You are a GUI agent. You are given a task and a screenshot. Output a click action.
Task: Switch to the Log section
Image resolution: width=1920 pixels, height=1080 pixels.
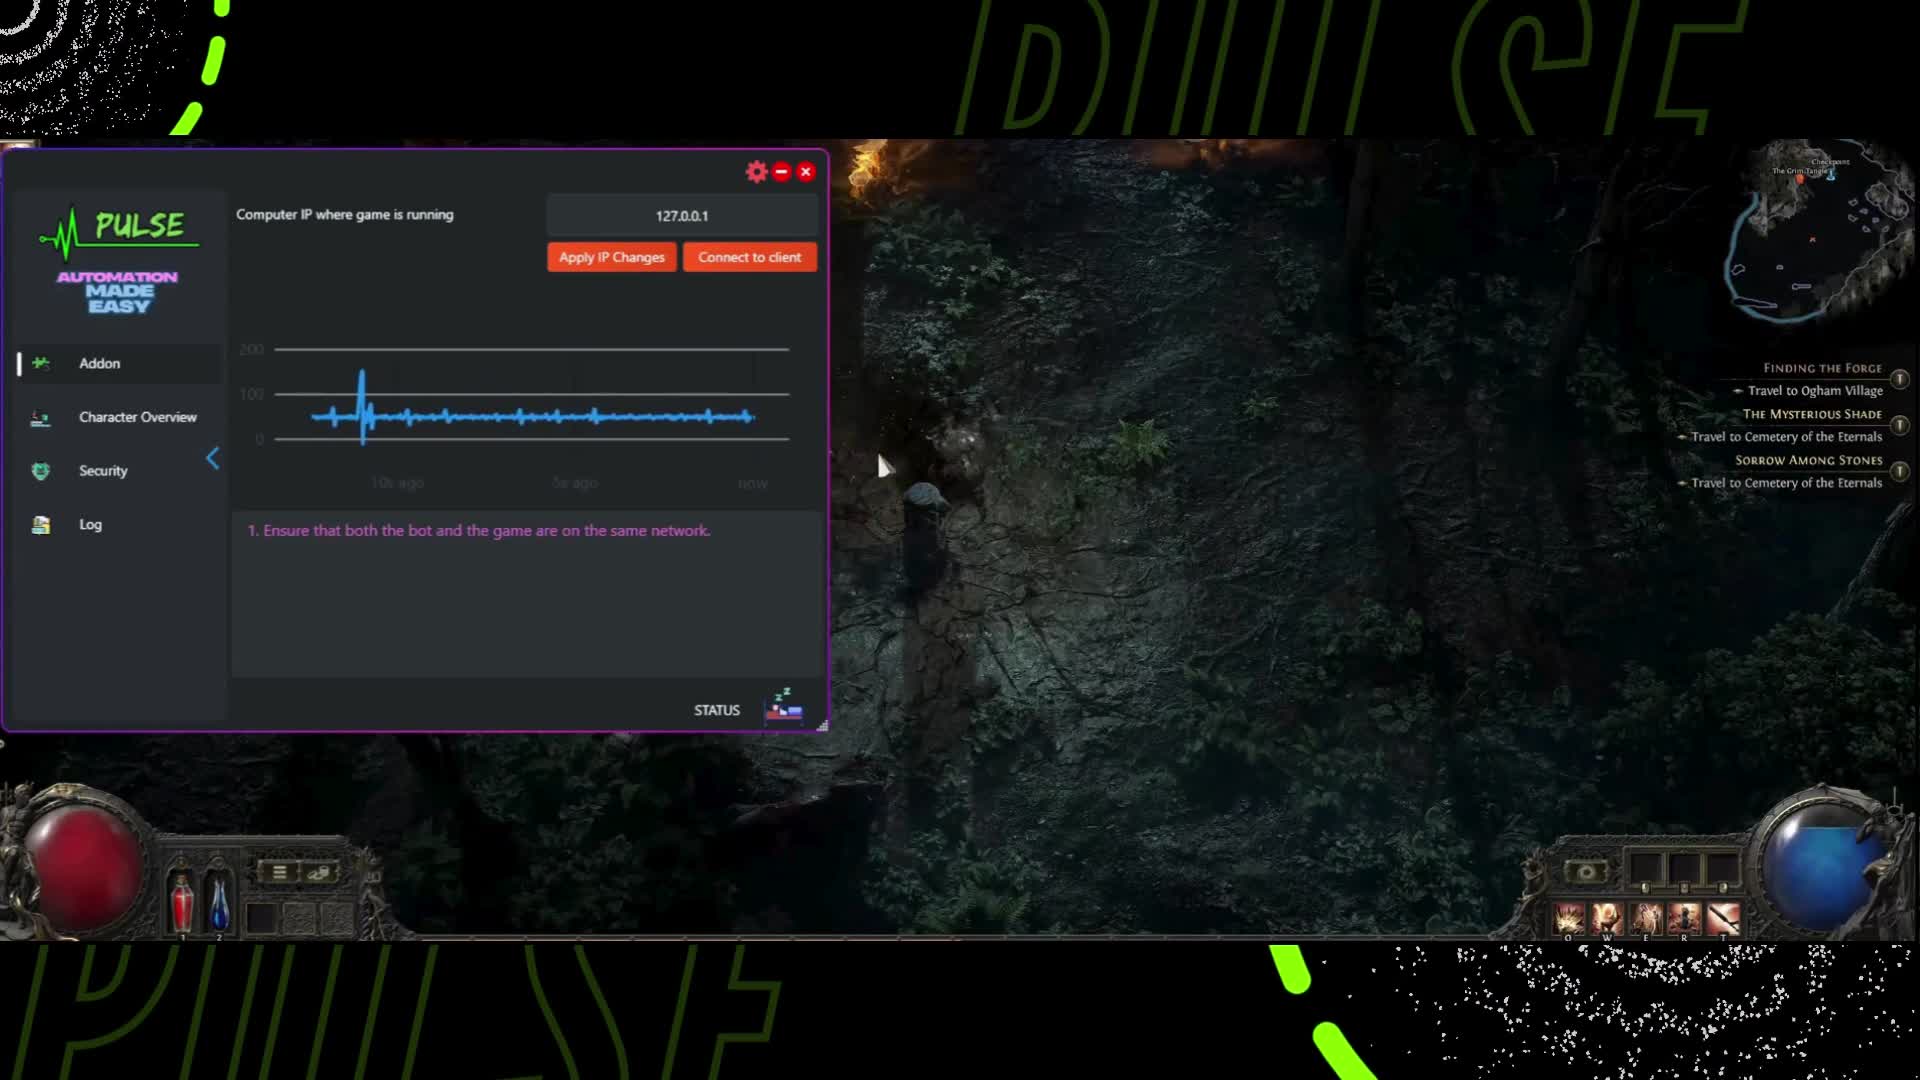90,524
